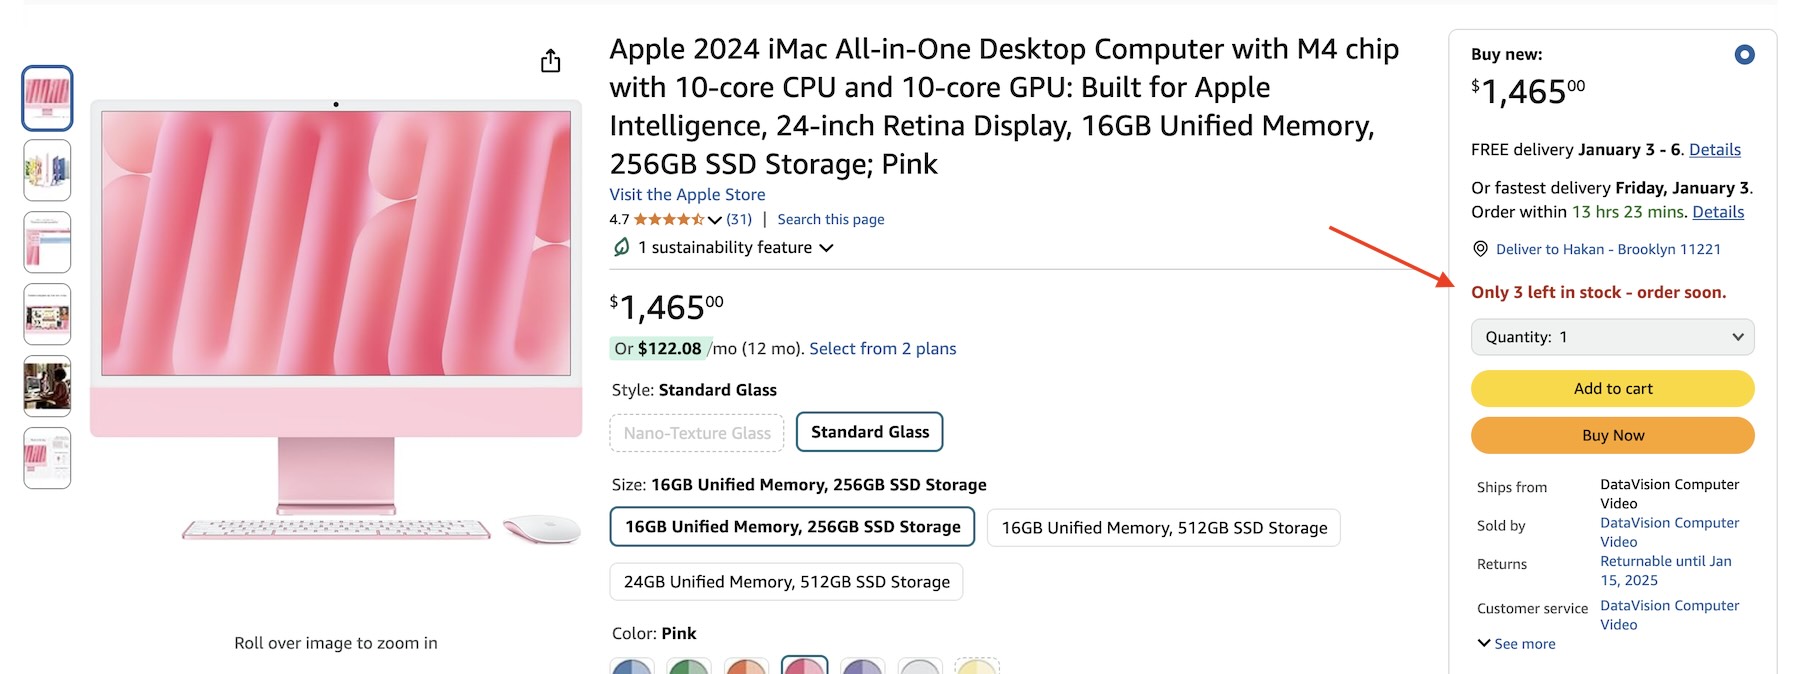The width and height of the screenshot is (1800, 674).
Task: Expand the sustainability feature chevron
Action: click(827, 248)
